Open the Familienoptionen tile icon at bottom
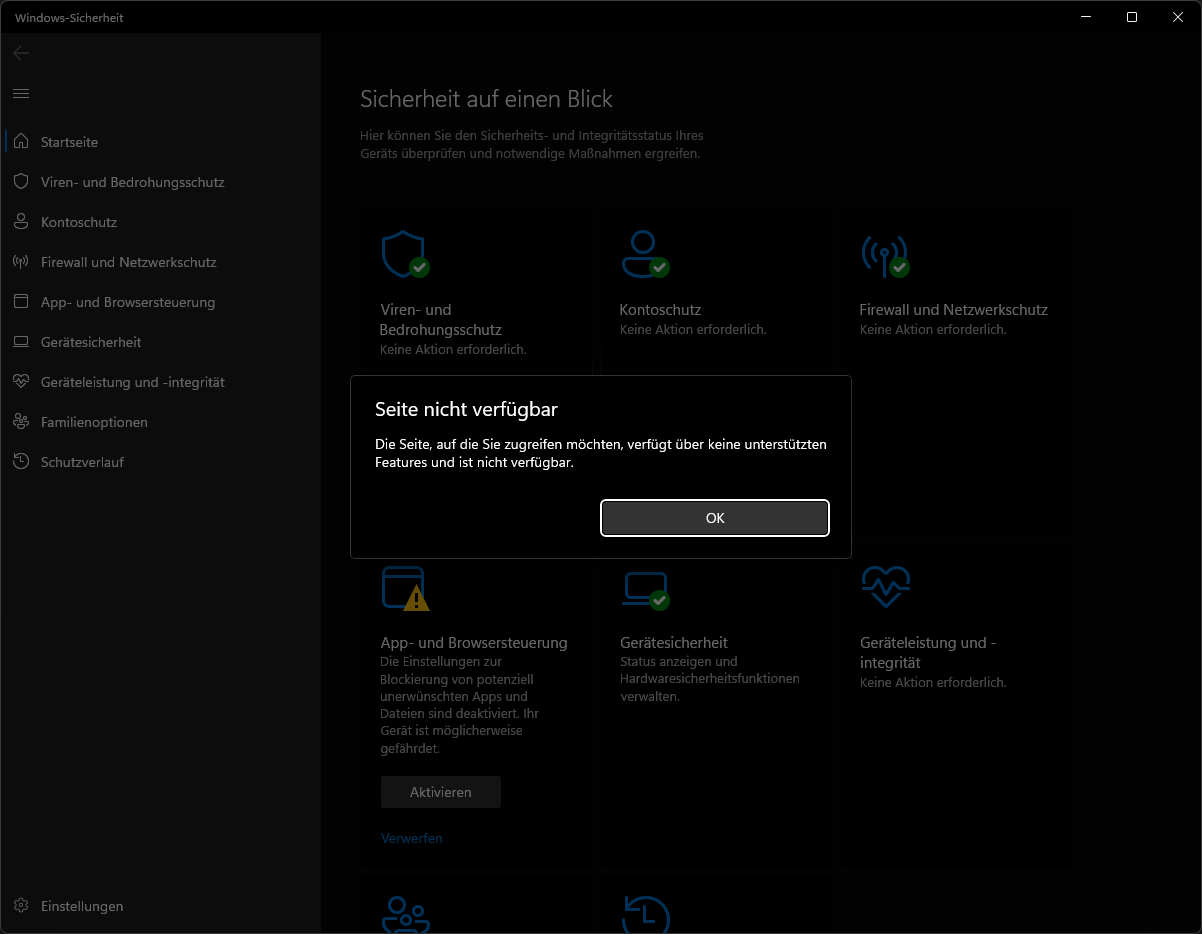1202x934 pixels. 406,914
